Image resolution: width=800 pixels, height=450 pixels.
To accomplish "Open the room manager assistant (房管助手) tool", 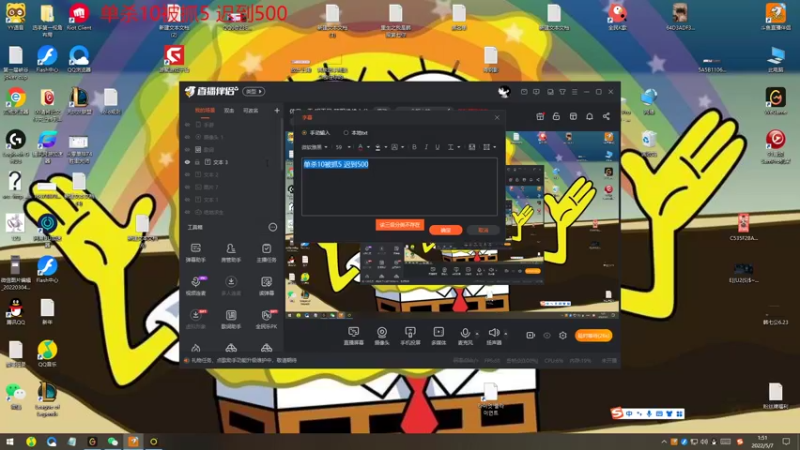I will point(231,253).
